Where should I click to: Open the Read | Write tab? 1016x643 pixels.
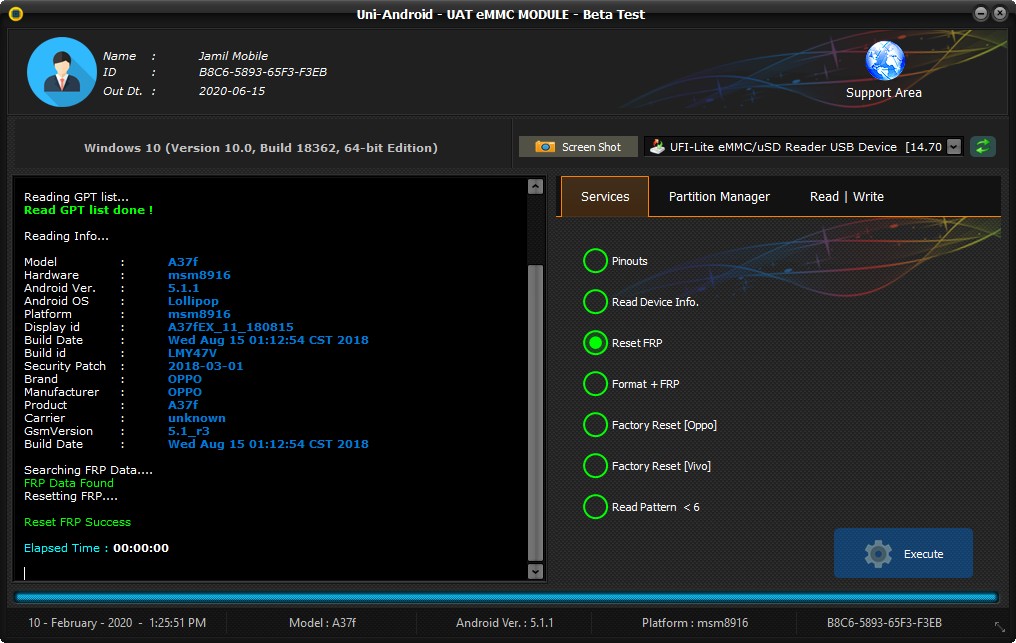point(846,197)
